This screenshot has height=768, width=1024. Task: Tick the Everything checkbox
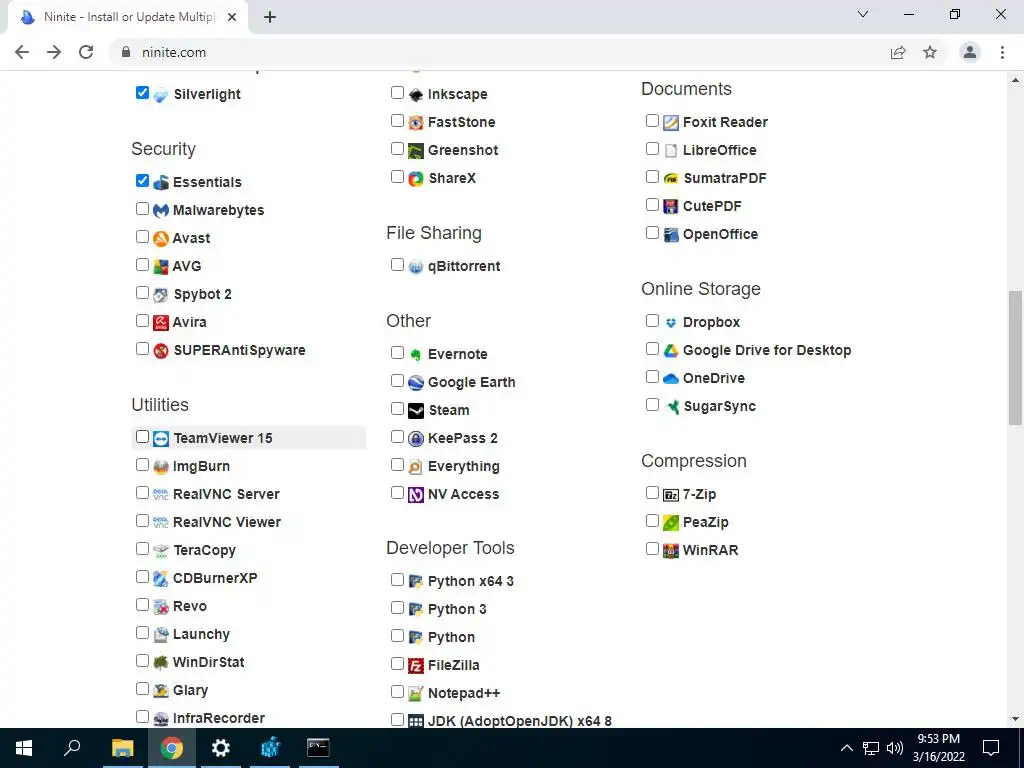[x=397, y=465]
